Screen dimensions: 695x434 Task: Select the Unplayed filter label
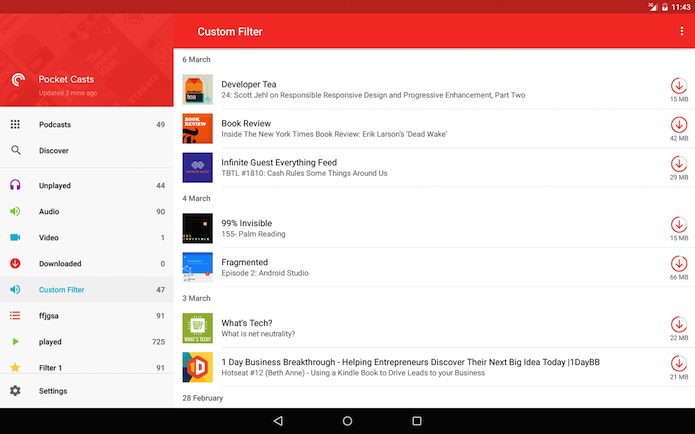pyautogui.click(x=55, y=185)
